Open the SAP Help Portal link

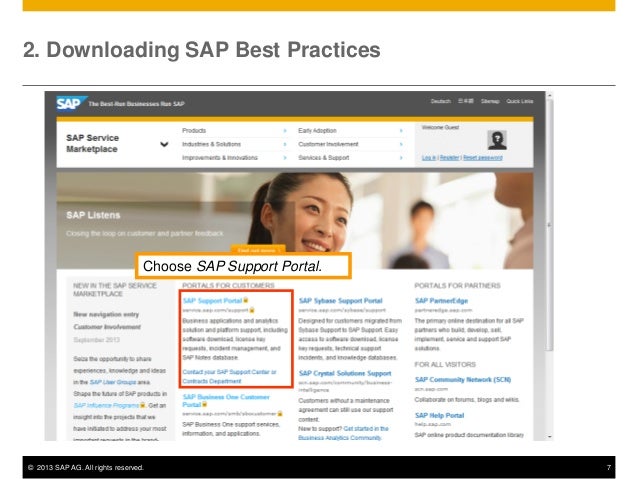tap(439, 416)
